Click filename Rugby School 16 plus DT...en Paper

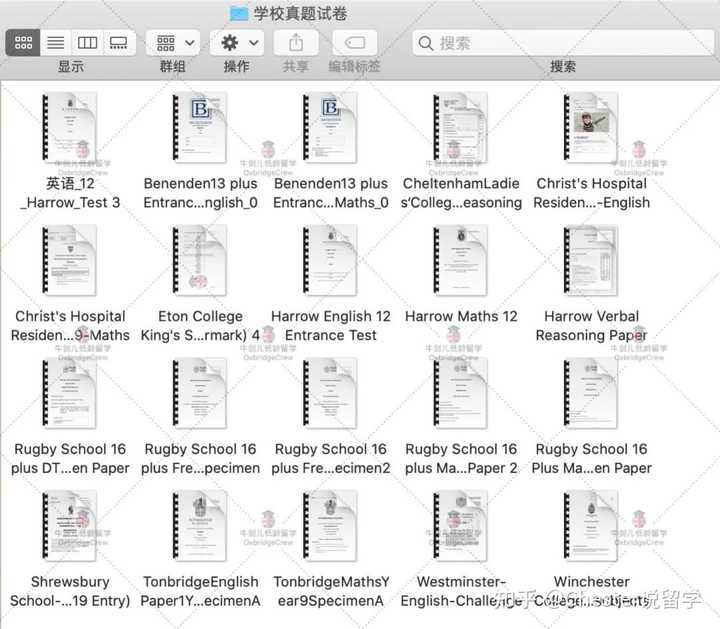point(70,458)
